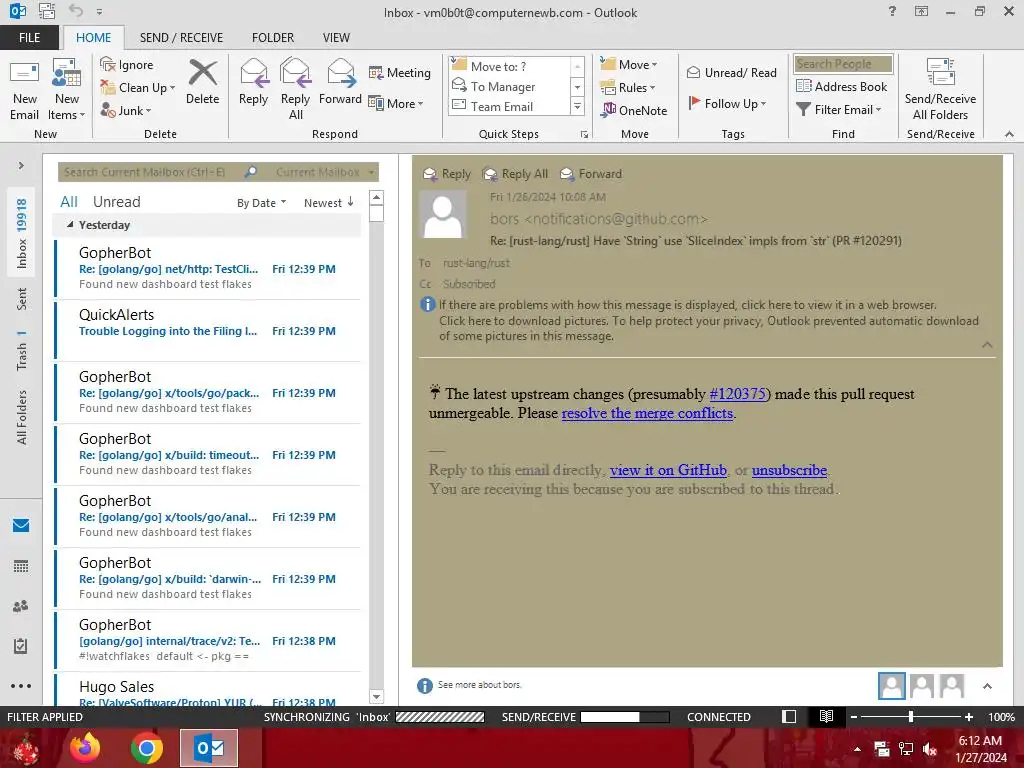Collapse the Yesterday group
Screen dimensions: 1024x768
point(71,225)
